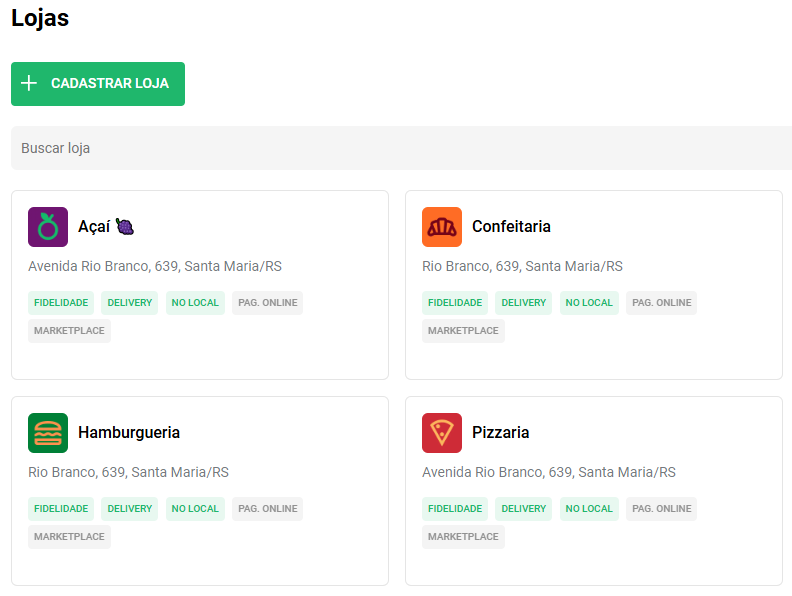Click the plus icon on Cadastrar Loja

(x=29, y=83)
